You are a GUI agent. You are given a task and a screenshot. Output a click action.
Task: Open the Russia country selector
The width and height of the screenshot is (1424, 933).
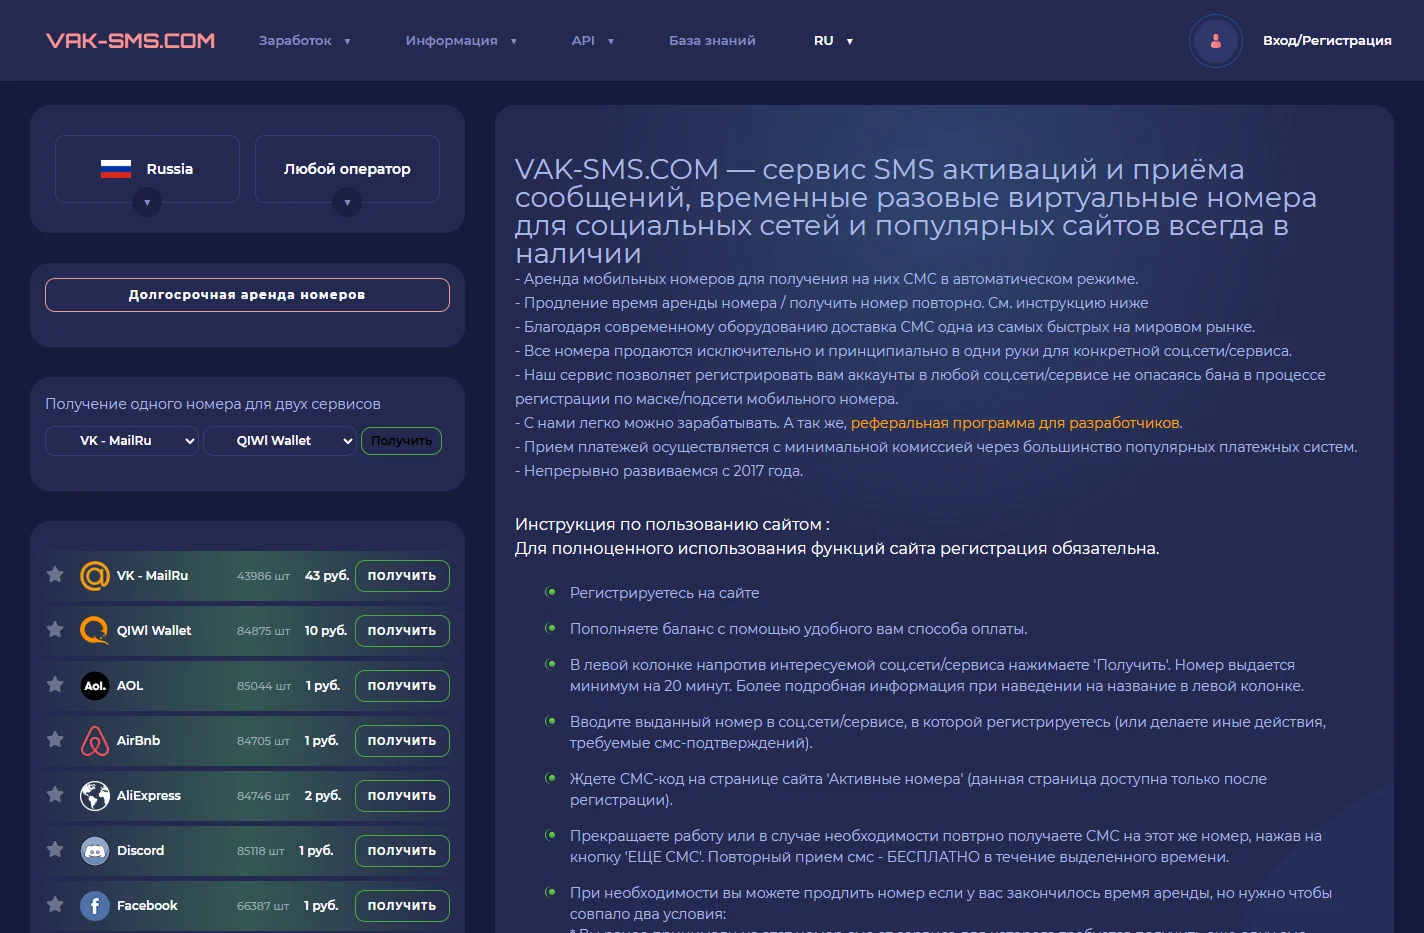coord(147,169)
